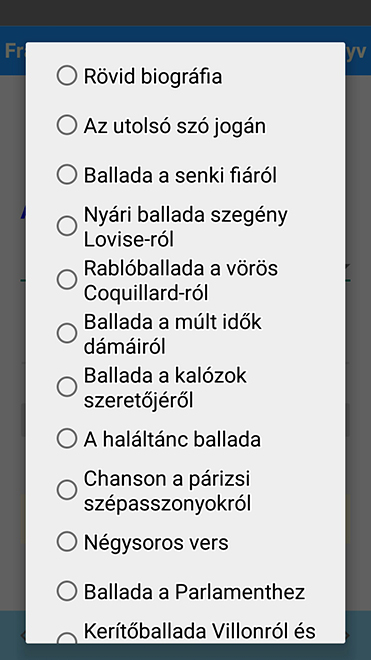Pick Nyári ballada szegény Lovise-ról radio circle
Viewport: 371px width, 660px height.
(67, 226)
